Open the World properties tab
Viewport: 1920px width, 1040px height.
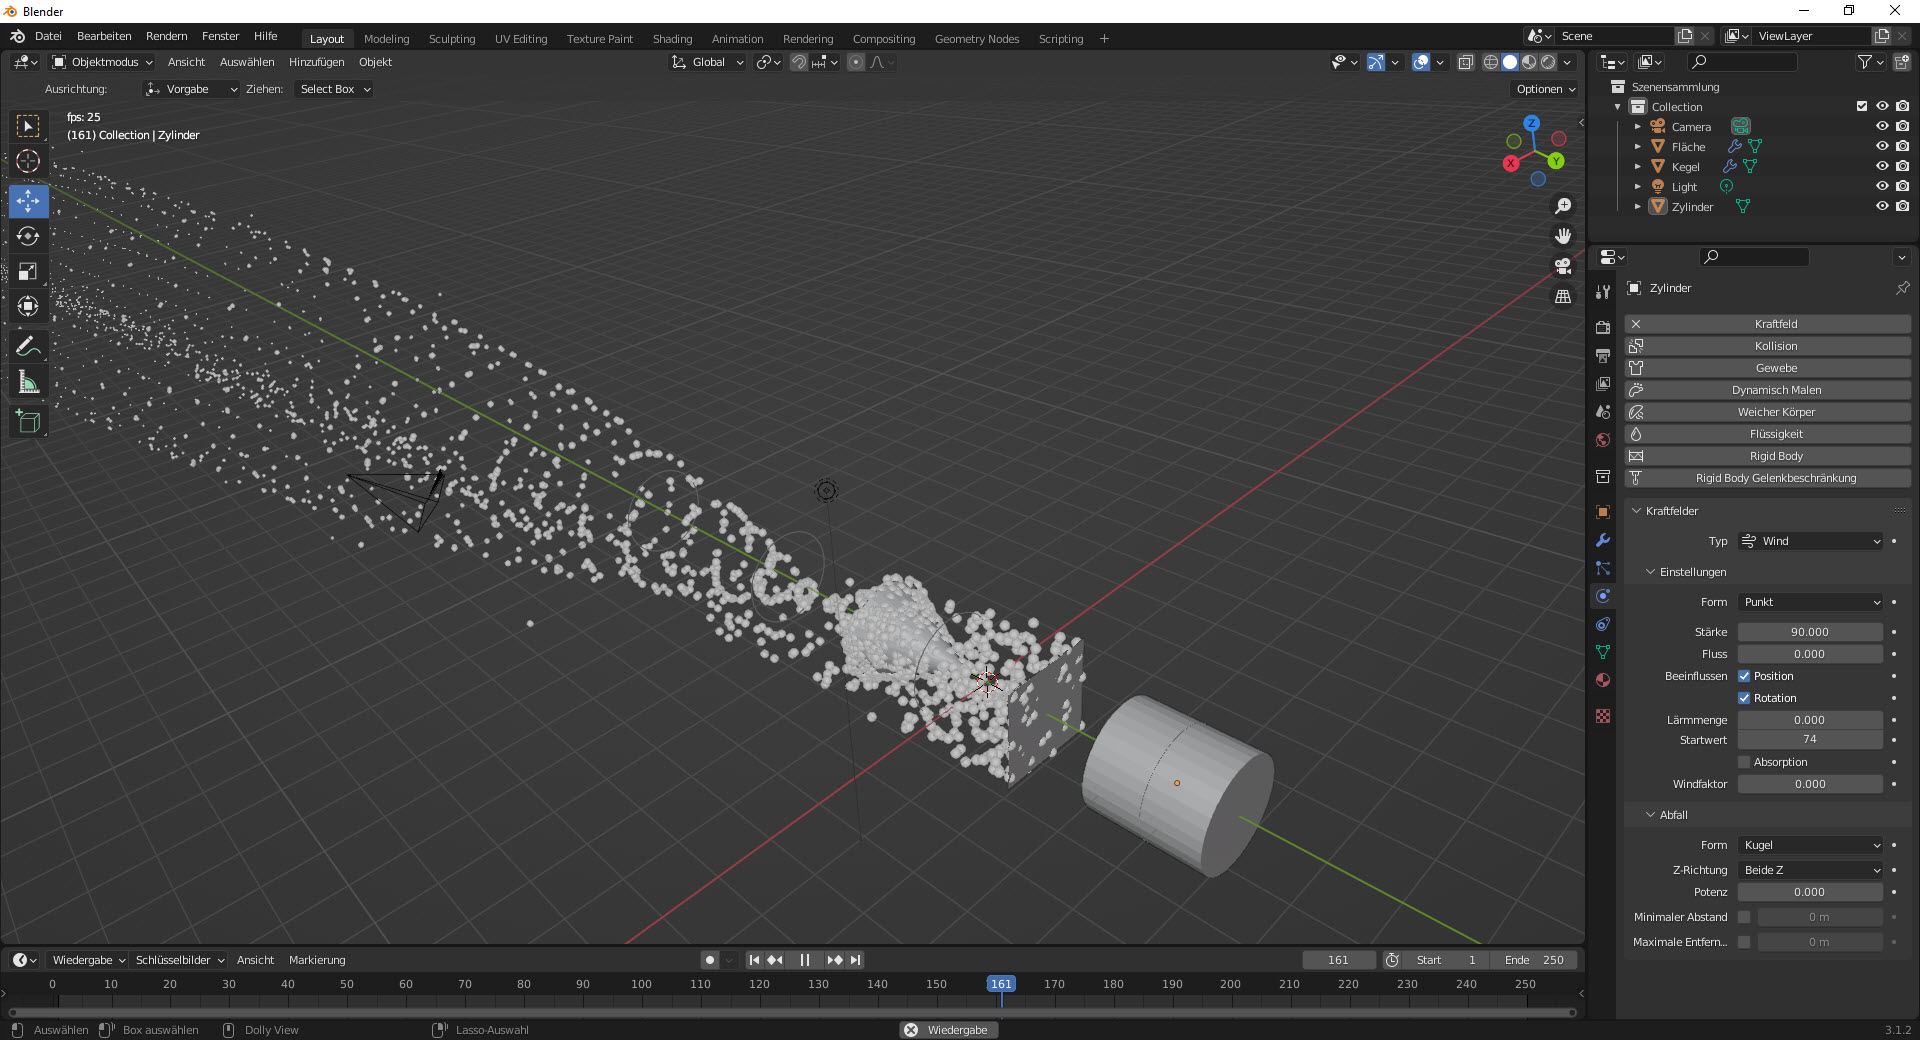[x=1603, y=440]
